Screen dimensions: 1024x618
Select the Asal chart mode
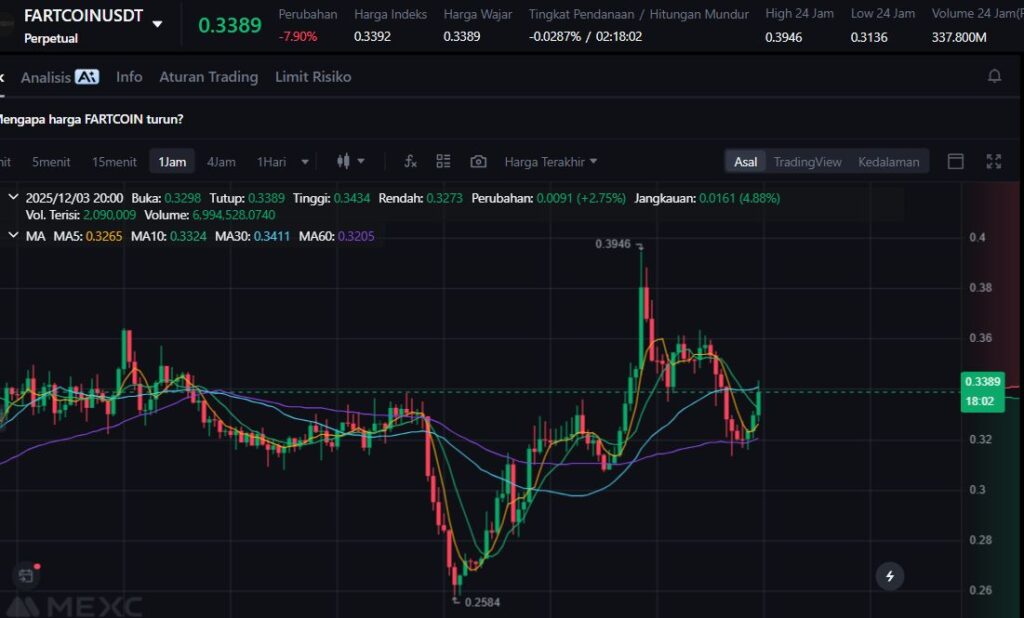tap(745, 162)
